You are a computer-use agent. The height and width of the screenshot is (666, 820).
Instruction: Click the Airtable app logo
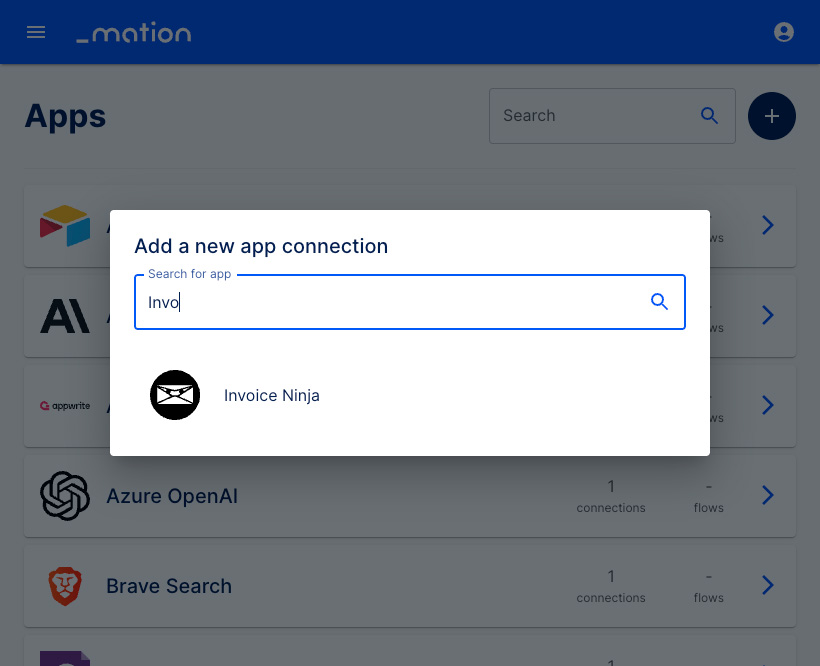[x=65, y=225]
